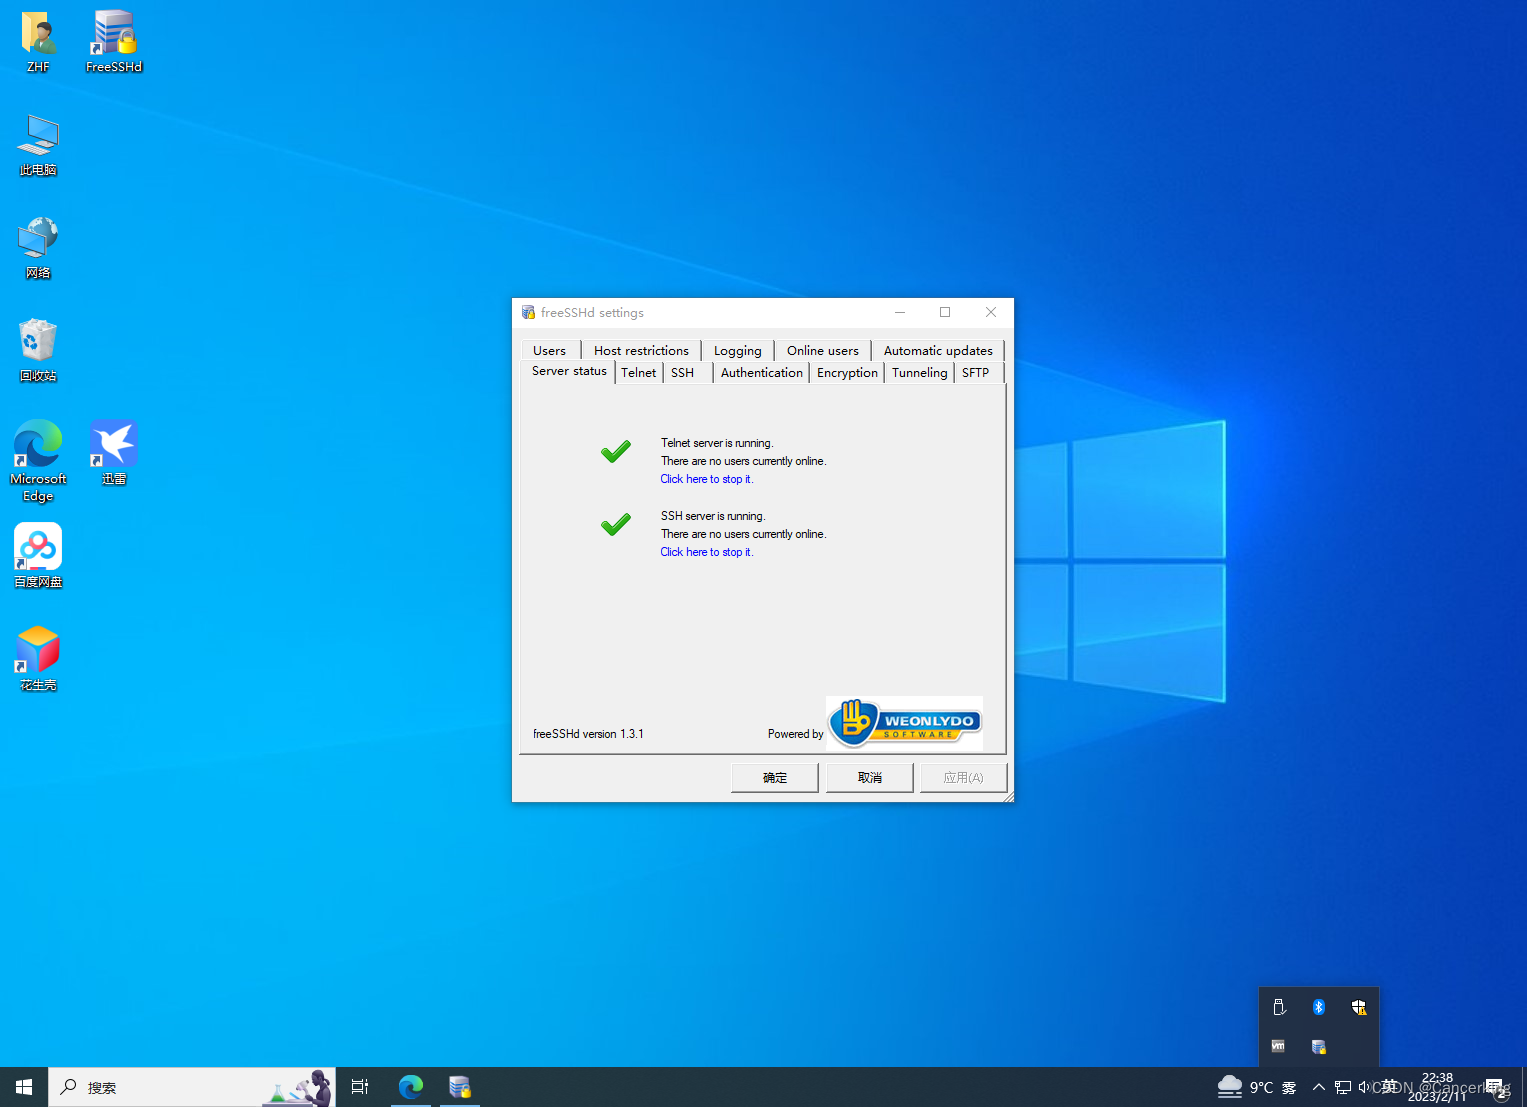1527x1107 pixels.
Task: Stop the Telnet server via its link
Action: point(706,478)
